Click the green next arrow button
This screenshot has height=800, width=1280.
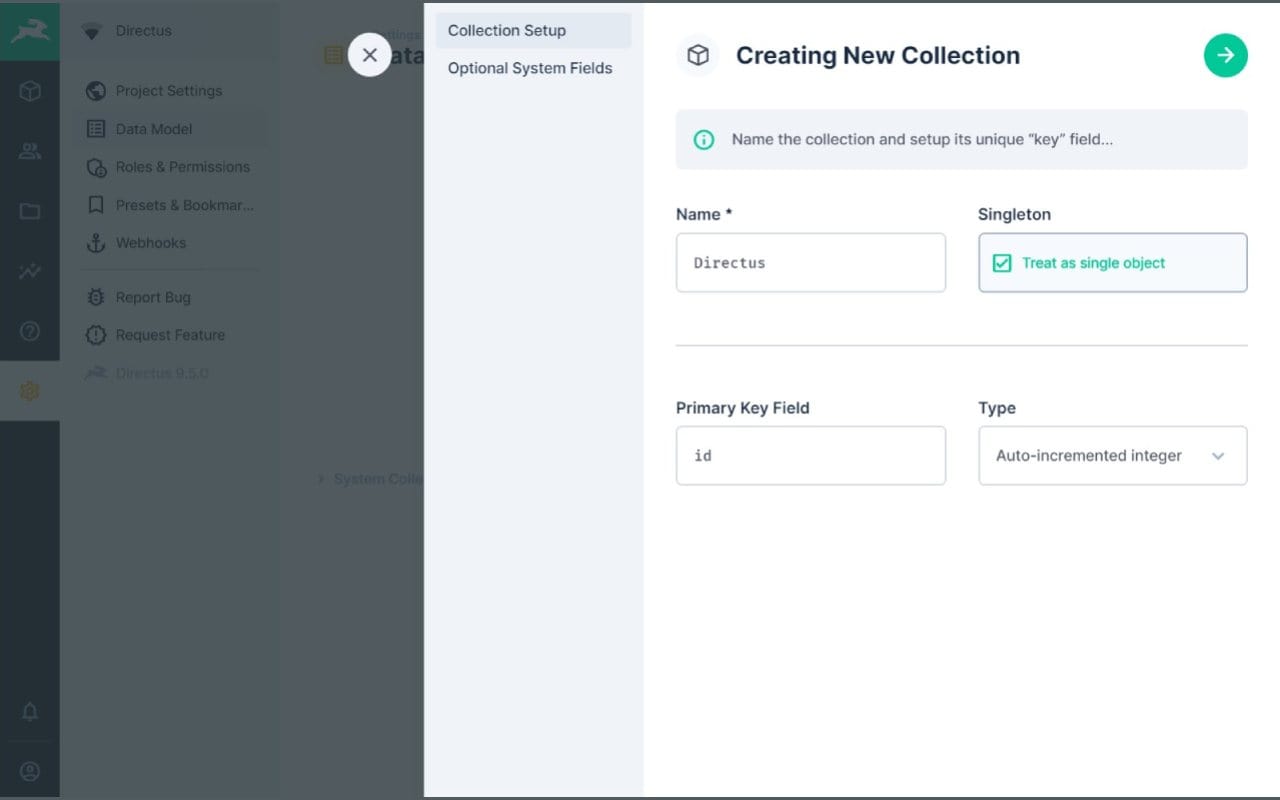tap(1226, 55)
